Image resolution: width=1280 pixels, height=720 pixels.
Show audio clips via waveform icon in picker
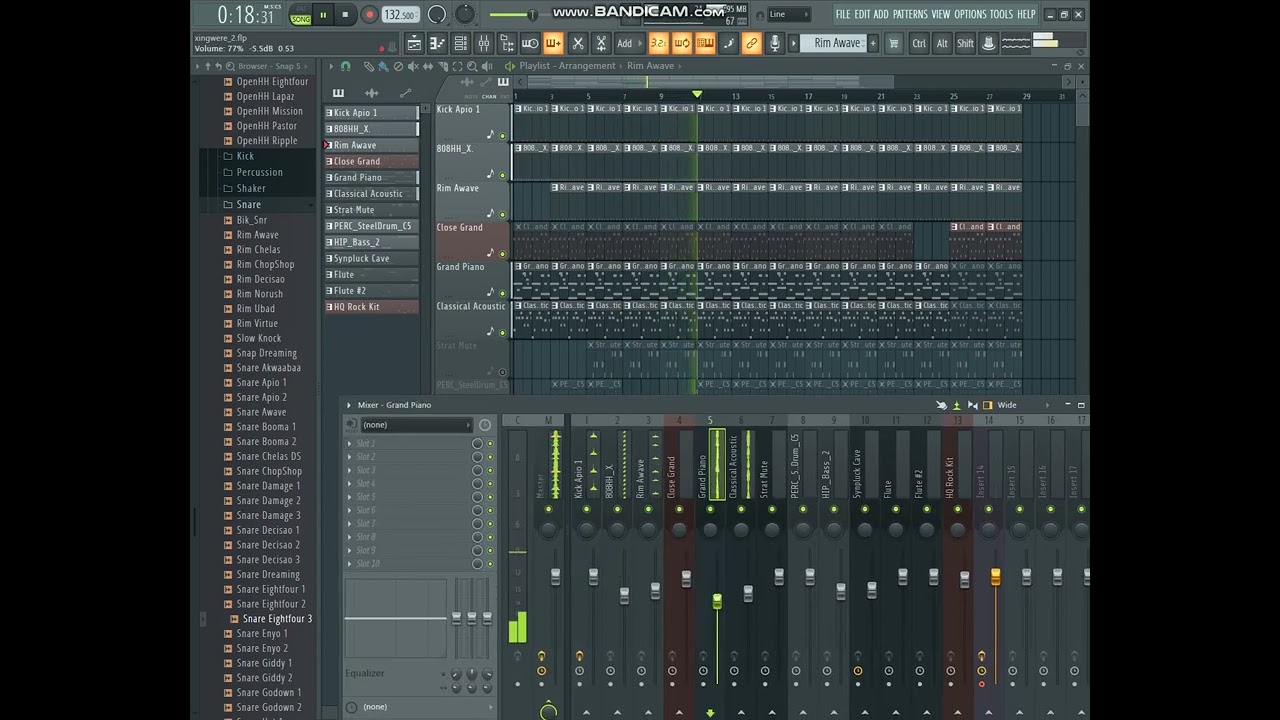tap(372, 93)
